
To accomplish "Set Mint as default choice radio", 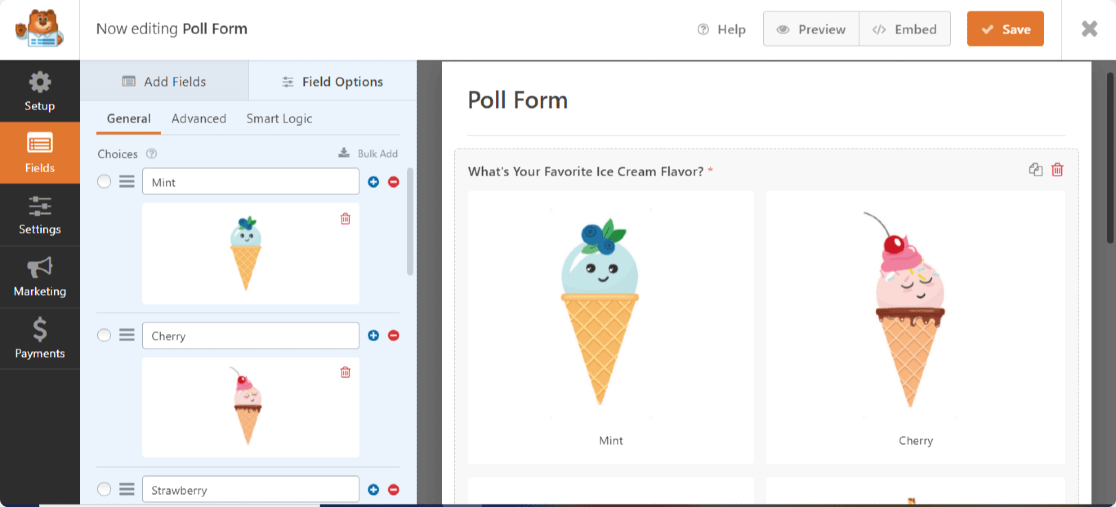I will [x=104, y=182].
